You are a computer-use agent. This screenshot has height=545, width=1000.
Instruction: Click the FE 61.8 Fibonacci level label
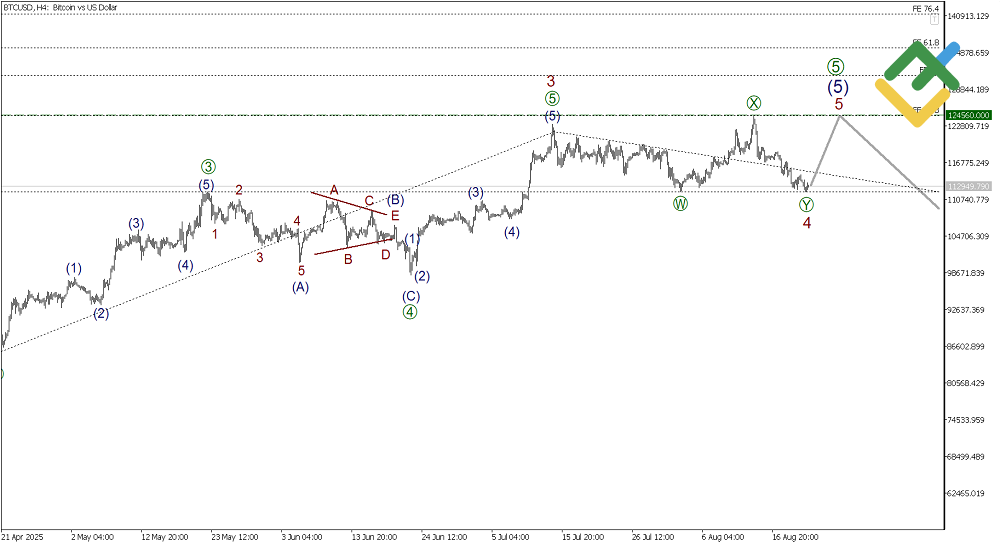925,43
